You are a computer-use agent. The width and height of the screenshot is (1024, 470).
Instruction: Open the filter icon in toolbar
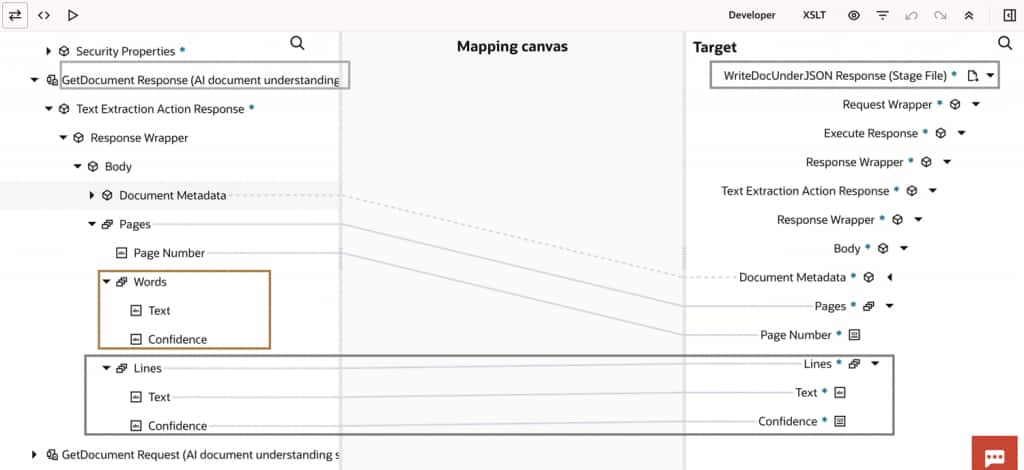(882, 16)
